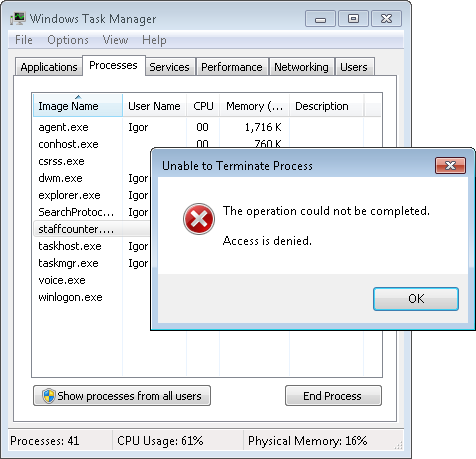Select the agent.exe process row
The image size is (476, 459).
207,127
